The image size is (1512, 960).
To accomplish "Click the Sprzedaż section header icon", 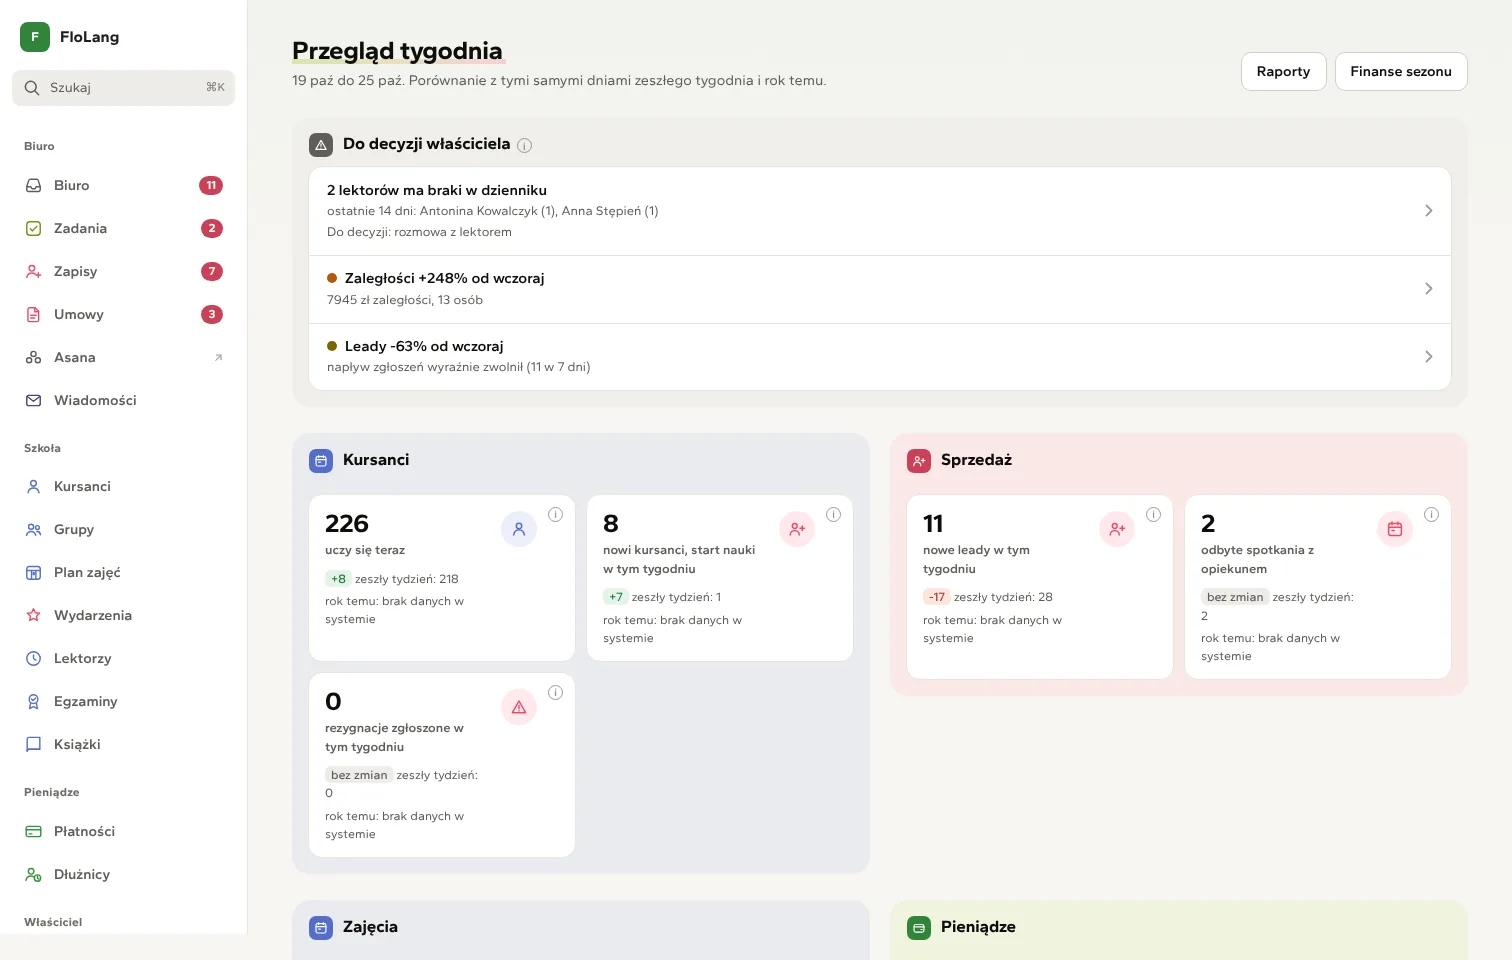I will (919, 461).
